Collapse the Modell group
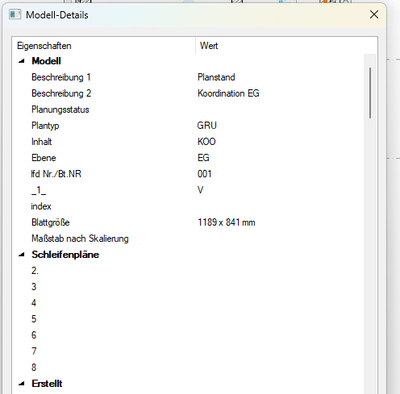 click(22, 61)
